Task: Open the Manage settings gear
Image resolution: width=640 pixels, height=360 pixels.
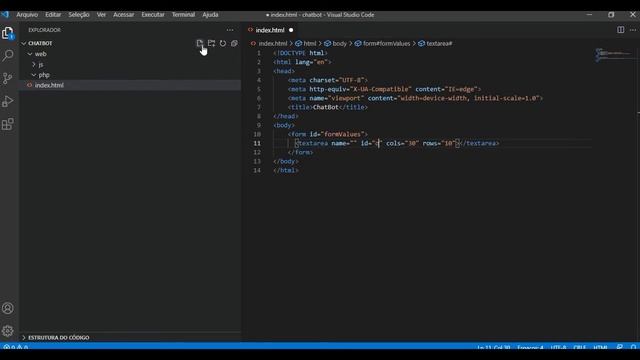Action: tap(8, 331)
